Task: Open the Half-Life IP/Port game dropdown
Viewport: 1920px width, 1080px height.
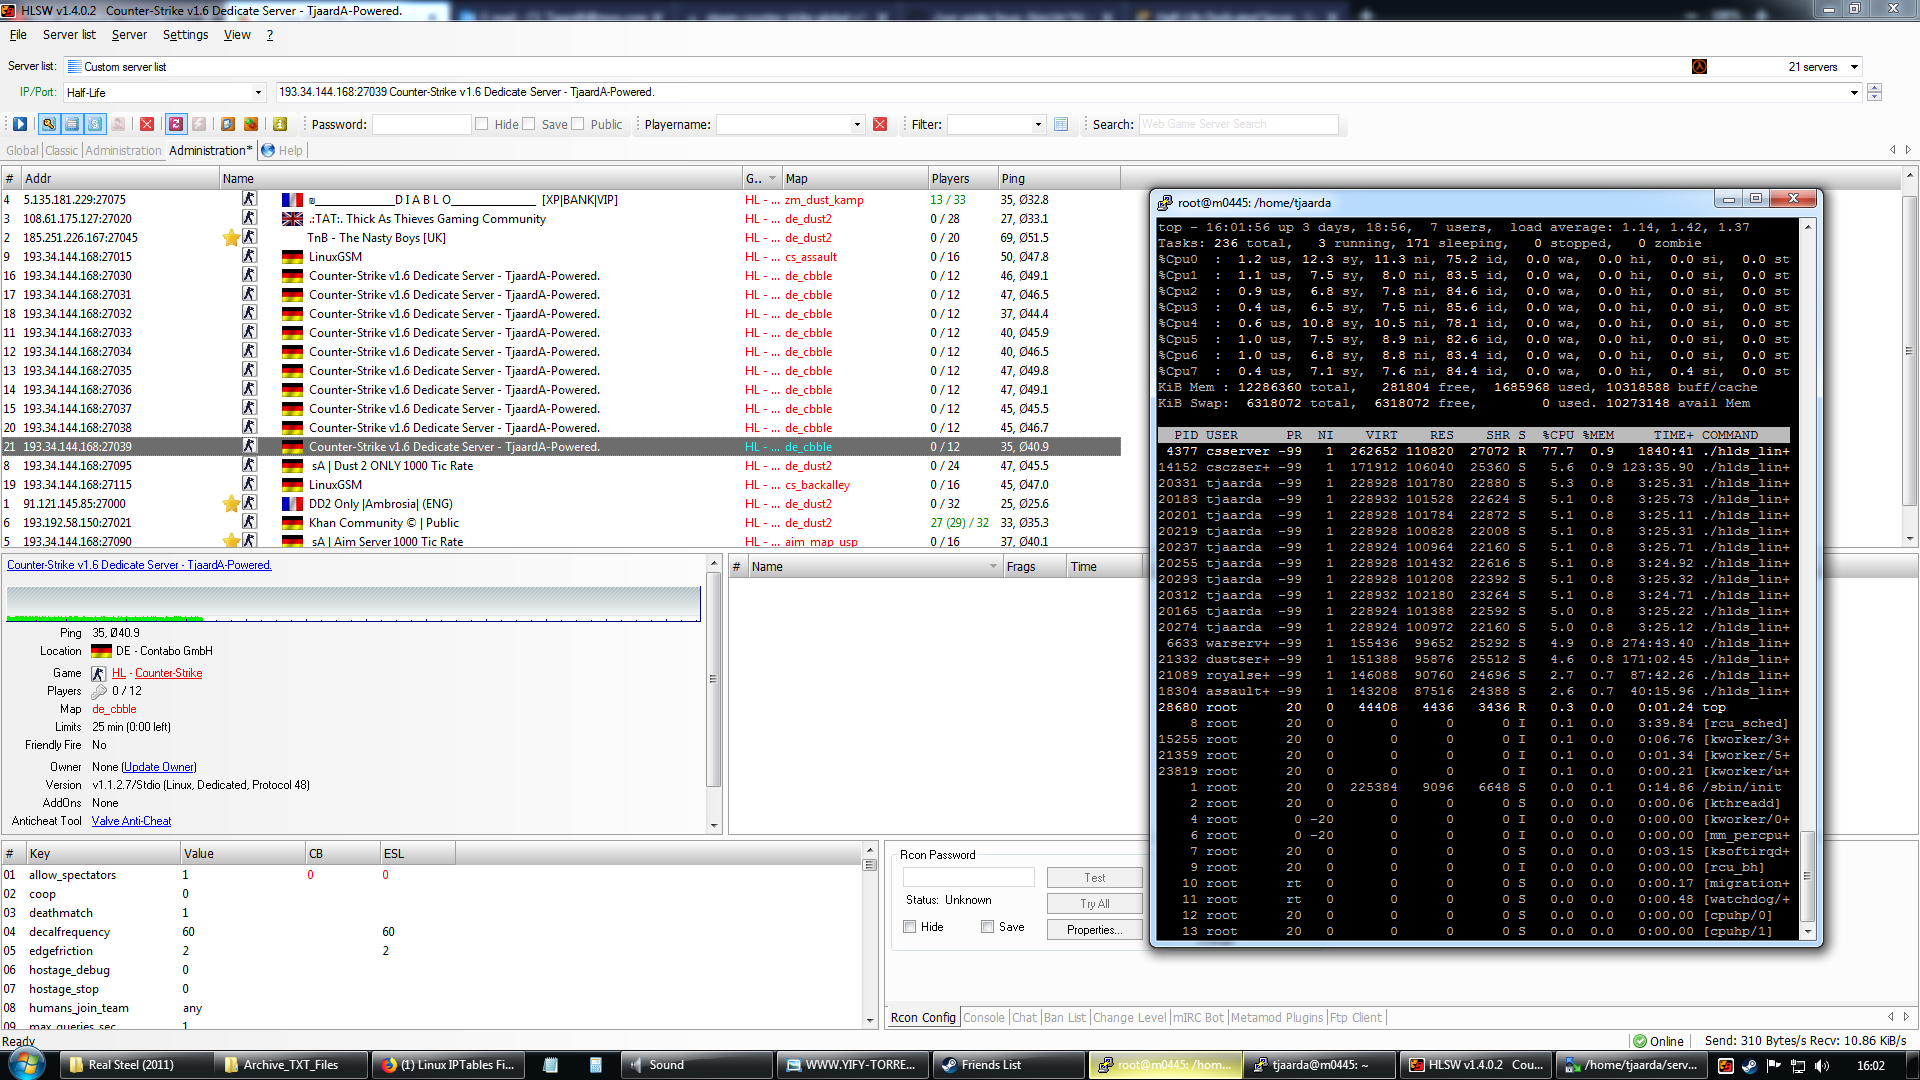Action: point(258,93)
